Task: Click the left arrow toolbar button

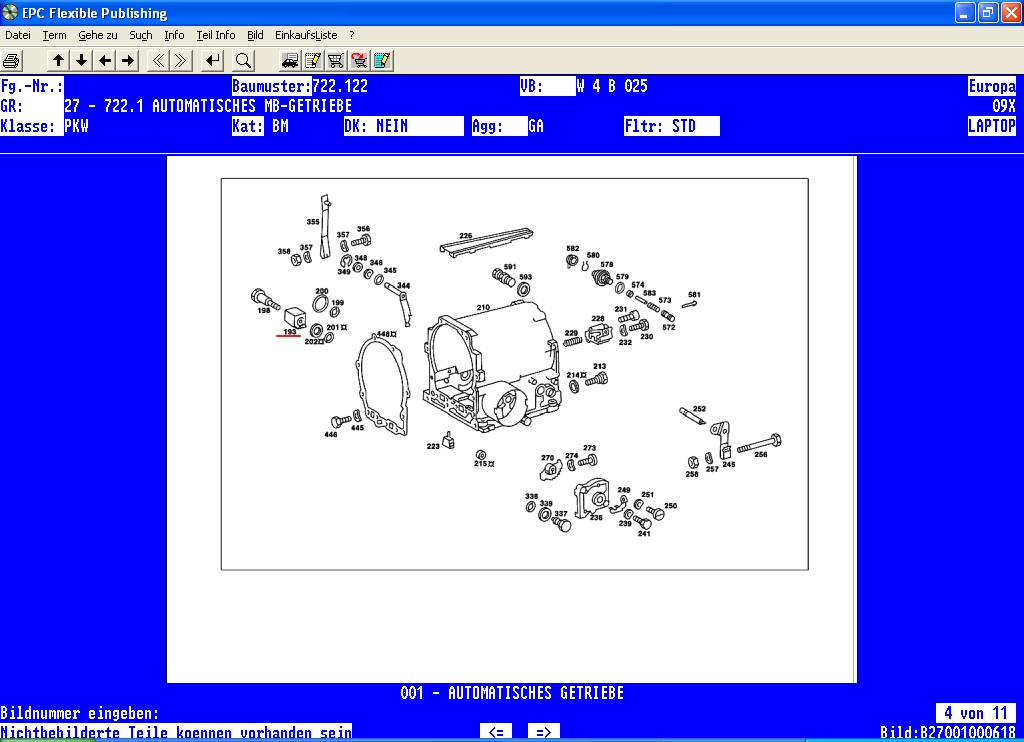Action: pos(105,60)
